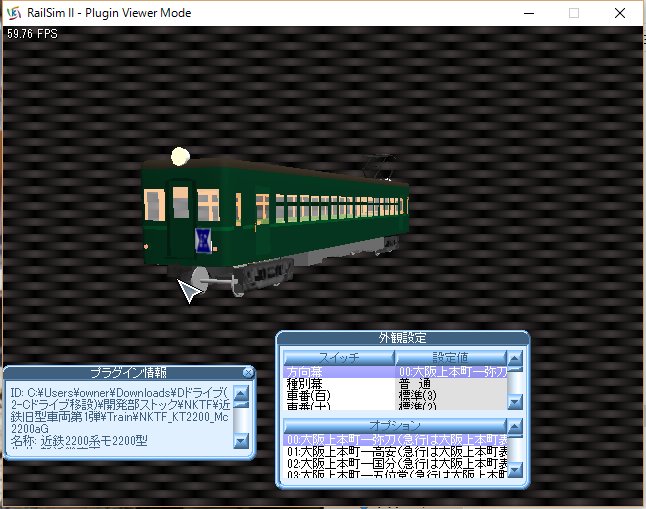Click the up arrow of the オプション list scrollbar
The height and width of the screenshot is (509, 646).
(515, 426)
